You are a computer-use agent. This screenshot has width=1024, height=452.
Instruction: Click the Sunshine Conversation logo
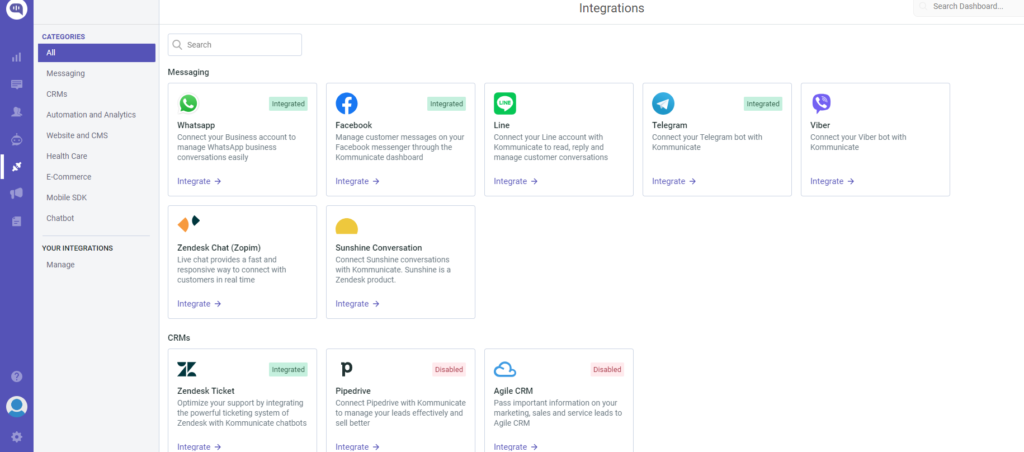[347, 227]
